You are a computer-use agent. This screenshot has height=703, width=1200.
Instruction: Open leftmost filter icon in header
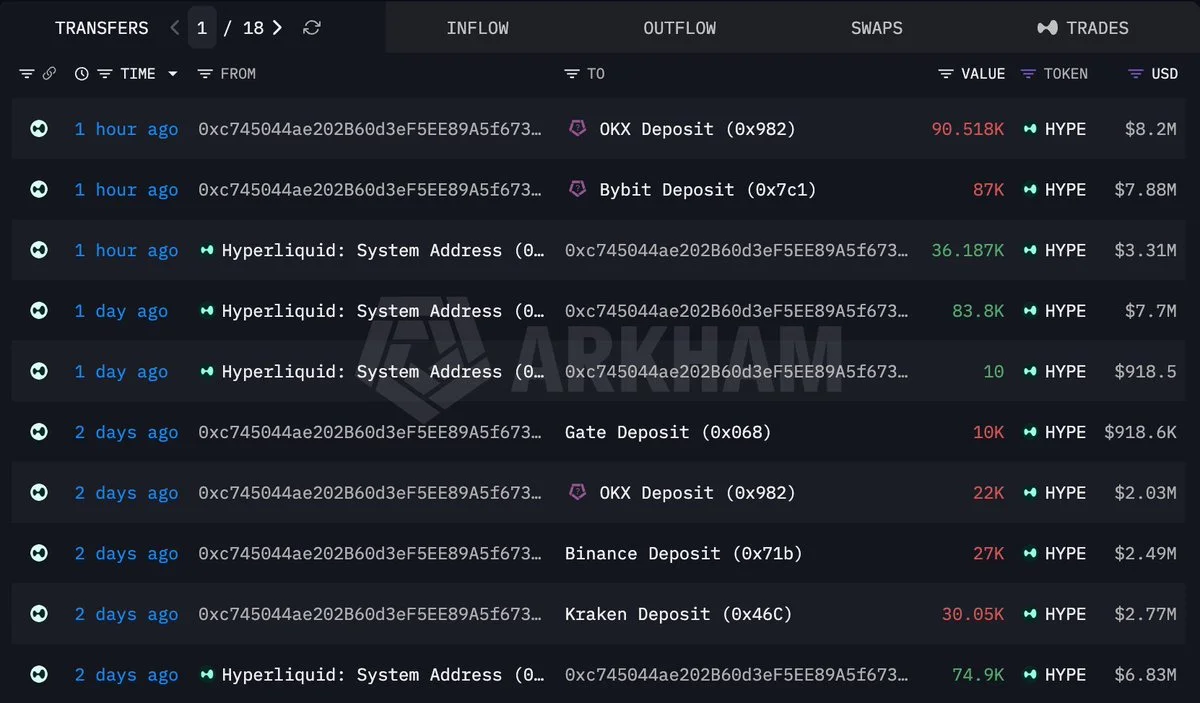pos(27,74)
